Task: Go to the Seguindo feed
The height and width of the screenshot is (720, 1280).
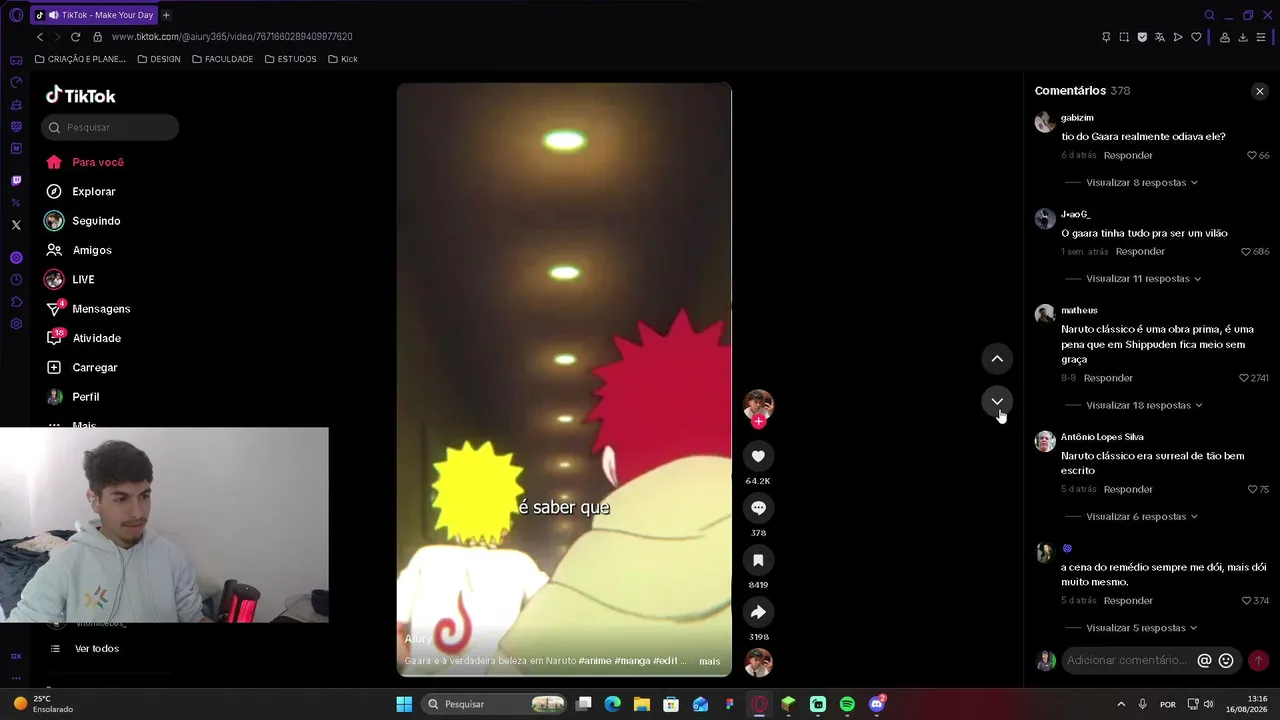Action: [83, 221]
